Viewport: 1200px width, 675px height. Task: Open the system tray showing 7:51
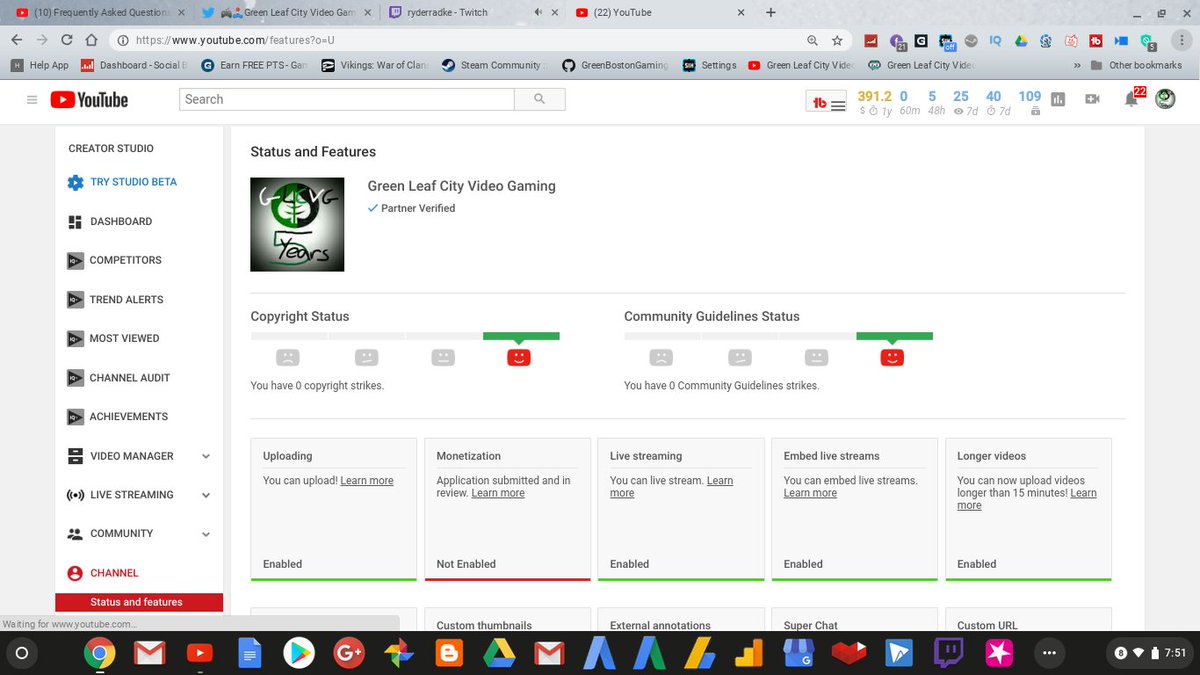[1151, 654]
